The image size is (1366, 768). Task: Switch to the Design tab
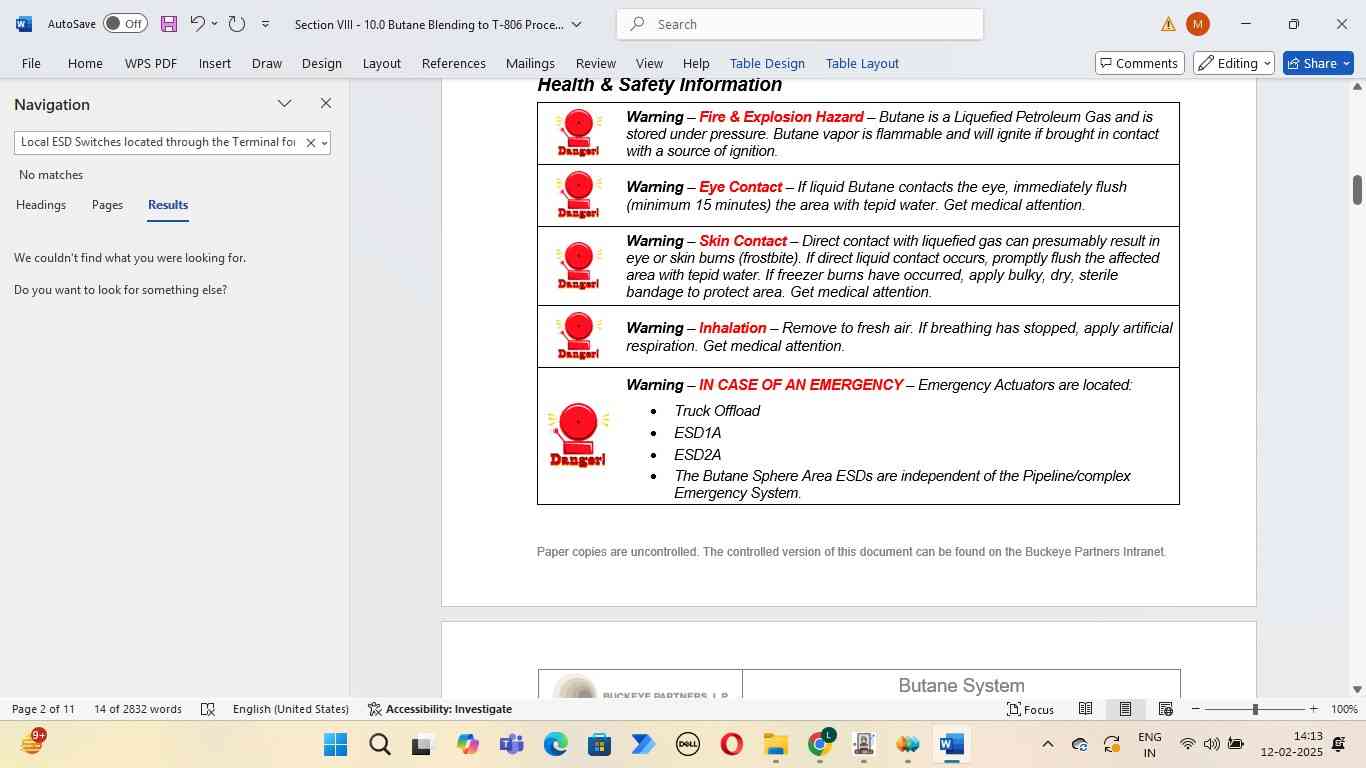pos(321,63)
